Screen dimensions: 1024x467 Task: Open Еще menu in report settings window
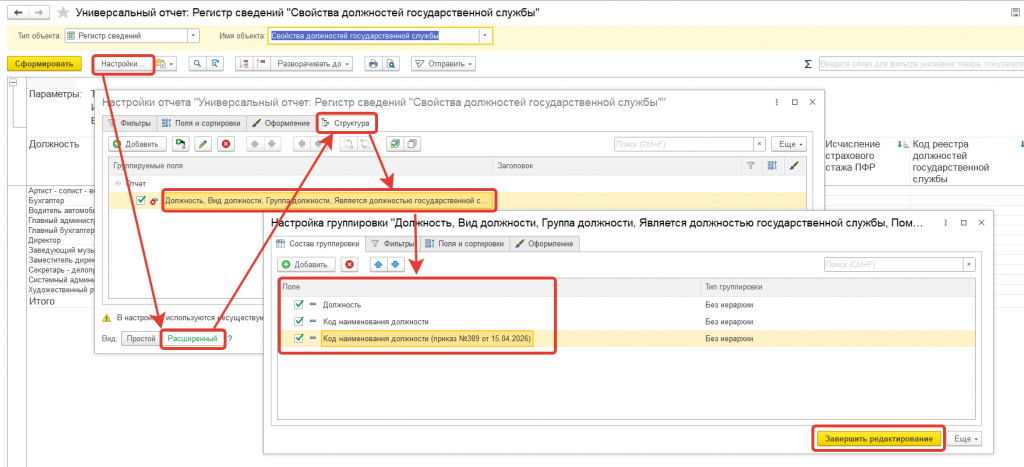click(x=789, y=144)
